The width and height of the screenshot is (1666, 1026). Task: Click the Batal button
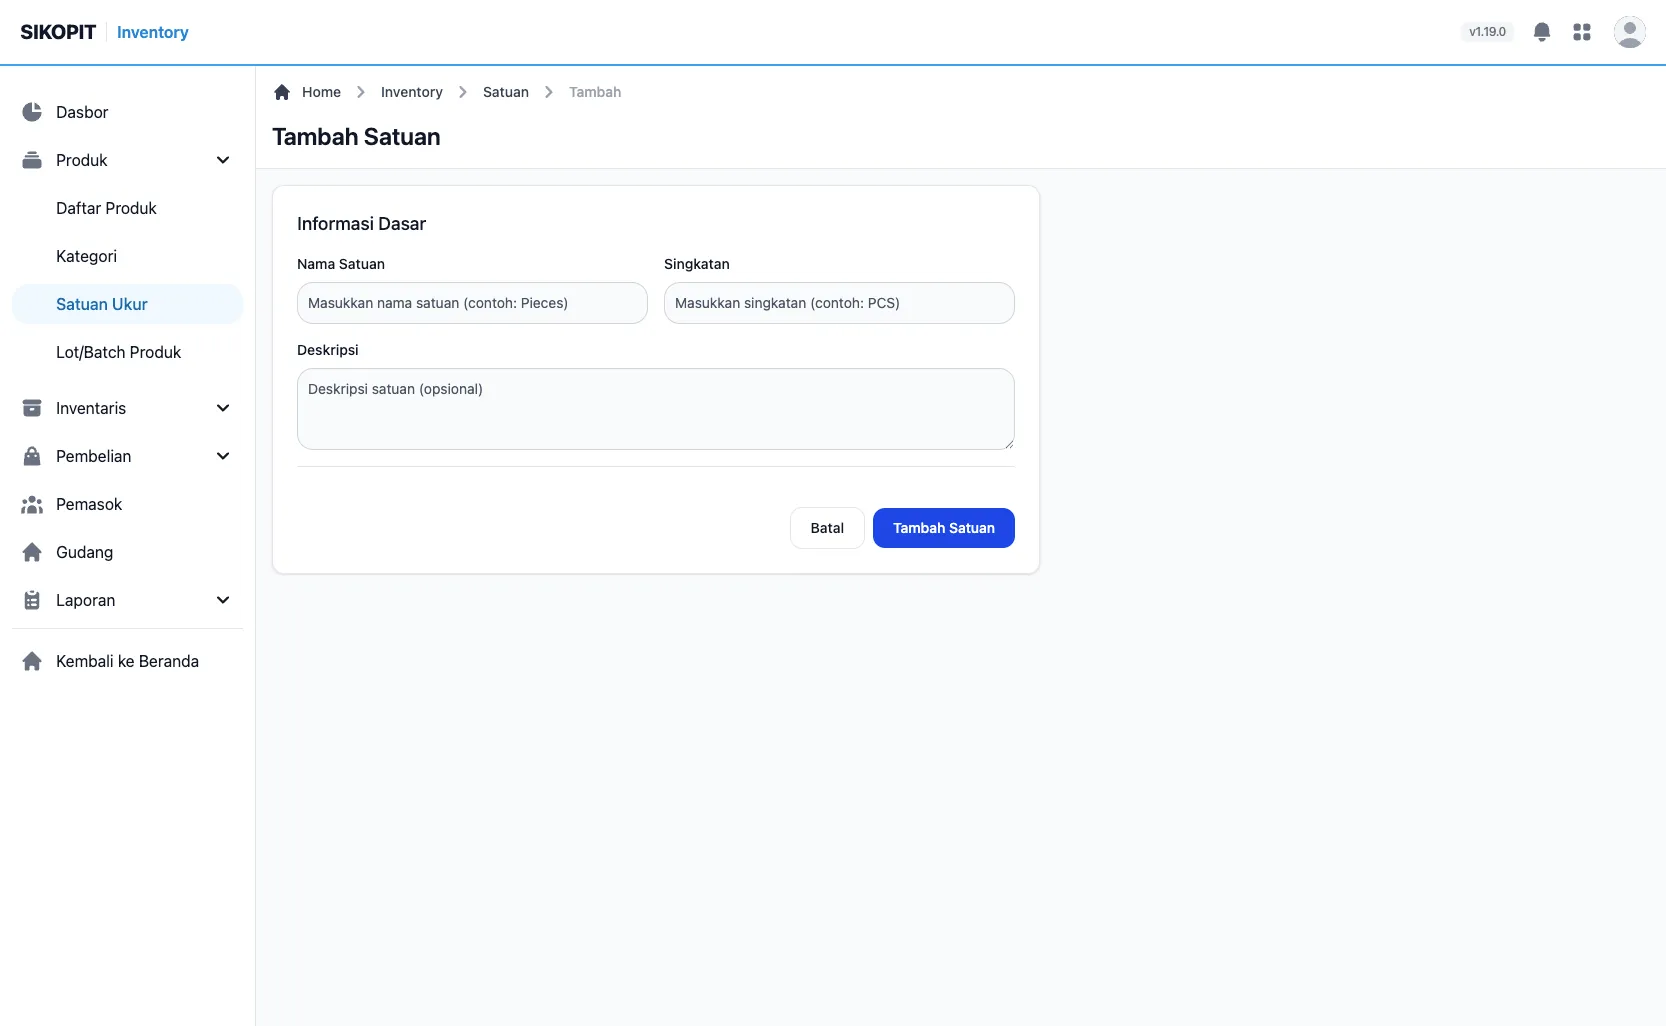(827, 528)
